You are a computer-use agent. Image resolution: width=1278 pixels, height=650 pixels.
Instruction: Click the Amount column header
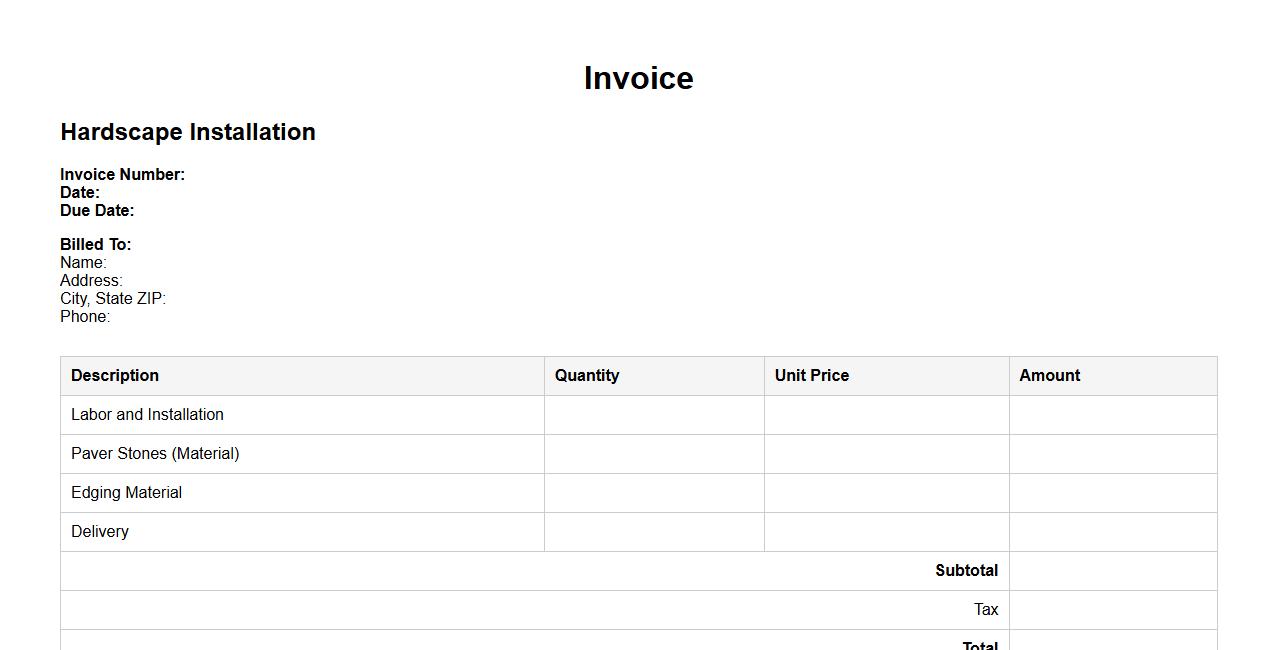click(1050, 375)
